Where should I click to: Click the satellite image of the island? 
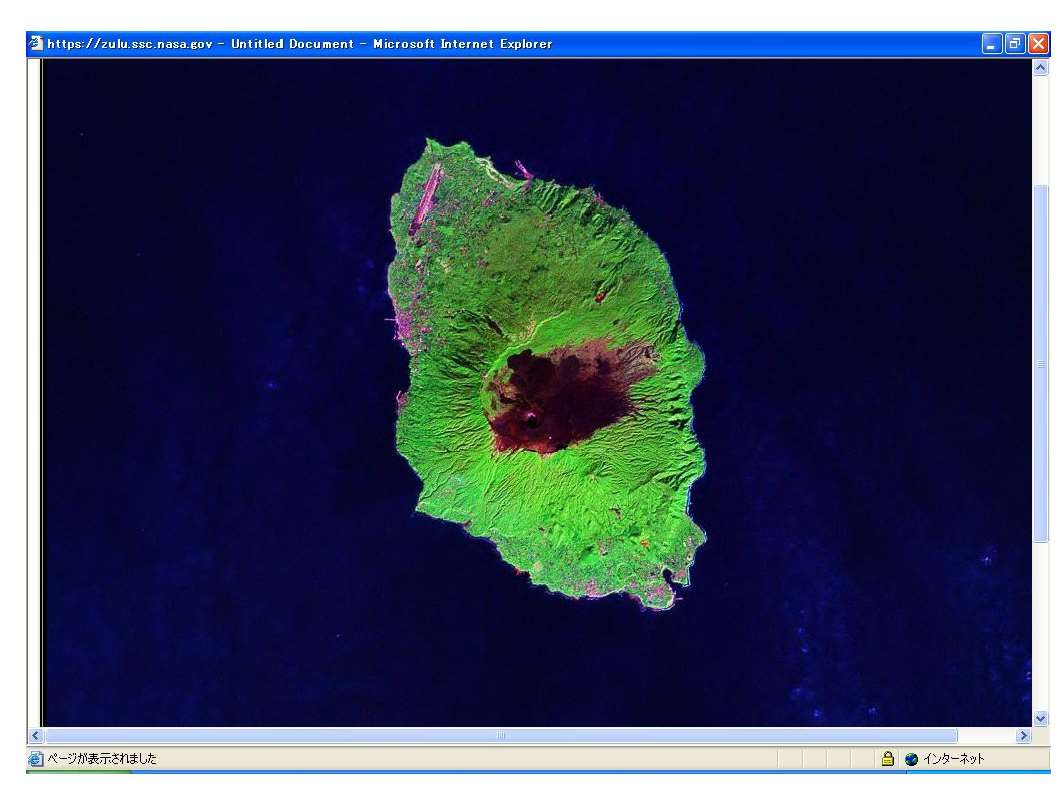pos(536,393)
